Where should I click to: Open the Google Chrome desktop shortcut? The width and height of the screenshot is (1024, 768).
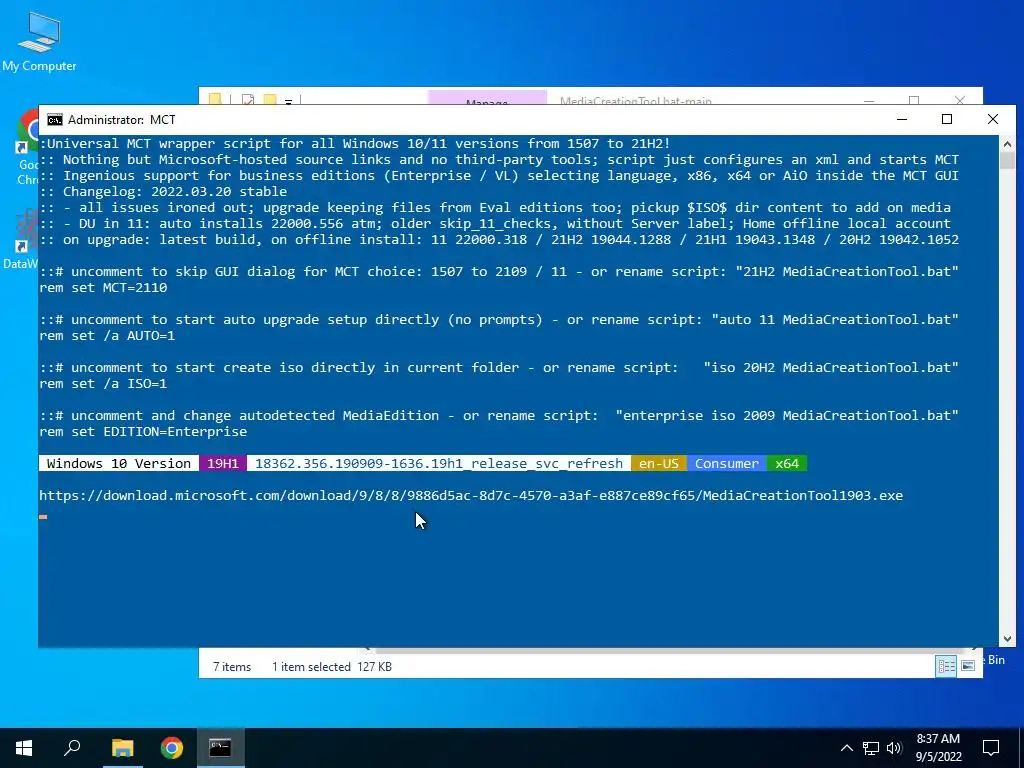(x=27, y=146)
